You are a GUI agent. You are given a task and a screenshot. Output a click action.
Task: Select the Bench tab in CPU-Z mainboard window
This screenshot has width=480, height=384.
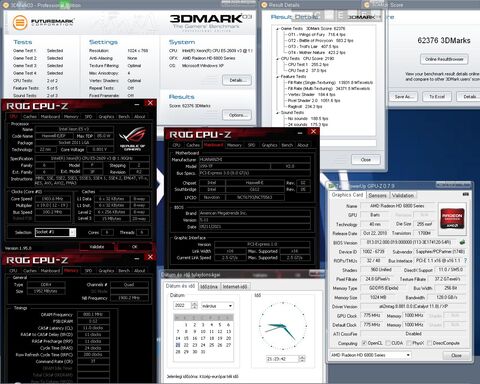[287, 145]
